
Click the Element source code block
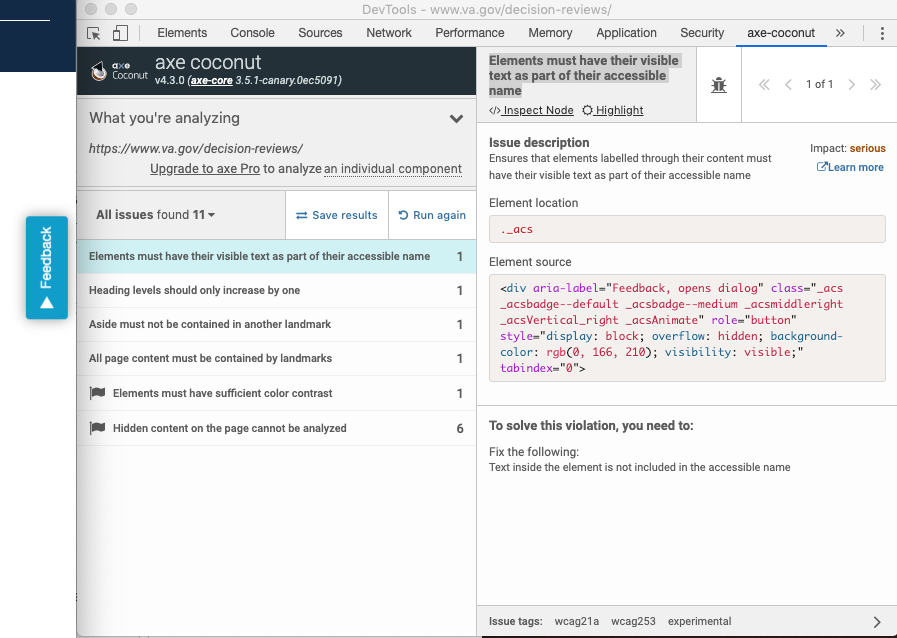pos(687,328)
